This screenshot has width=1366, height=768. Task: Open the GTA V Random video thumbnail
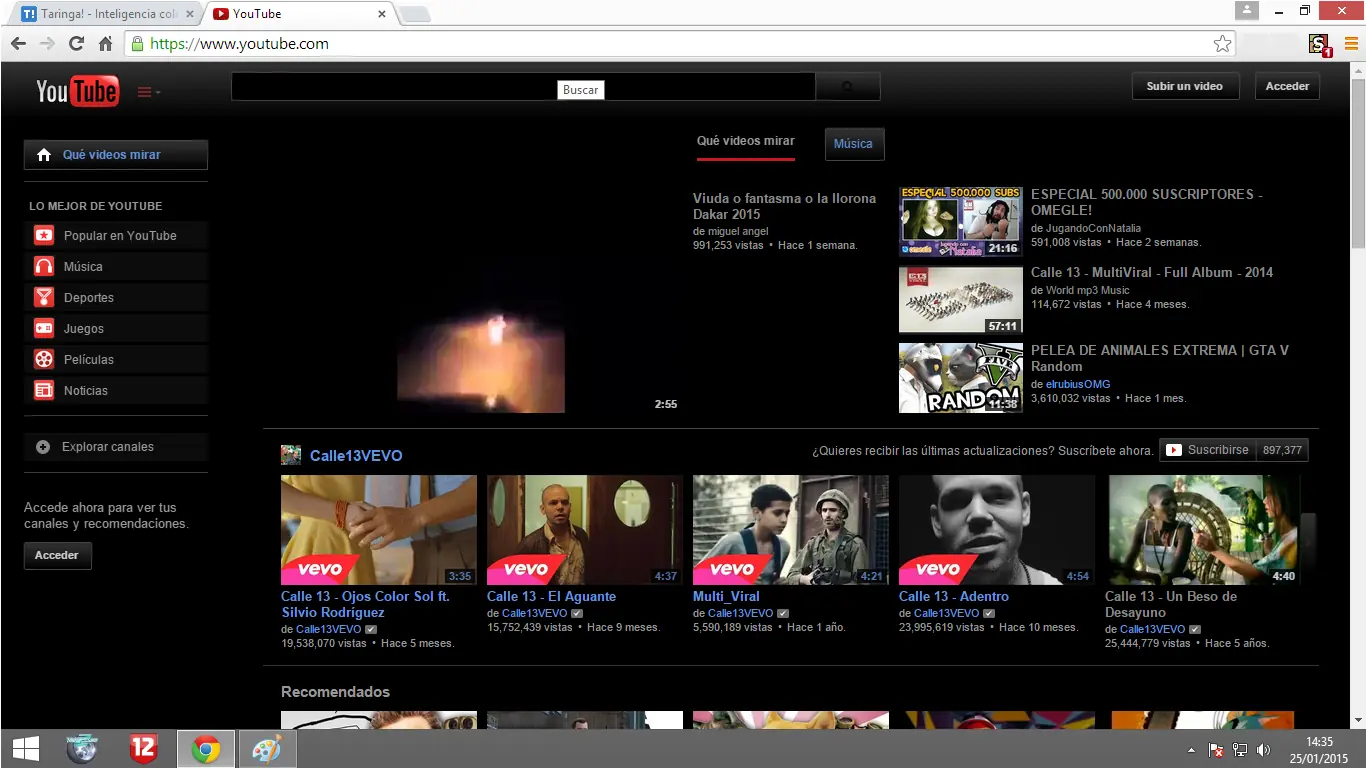click(x=960, y=377)
